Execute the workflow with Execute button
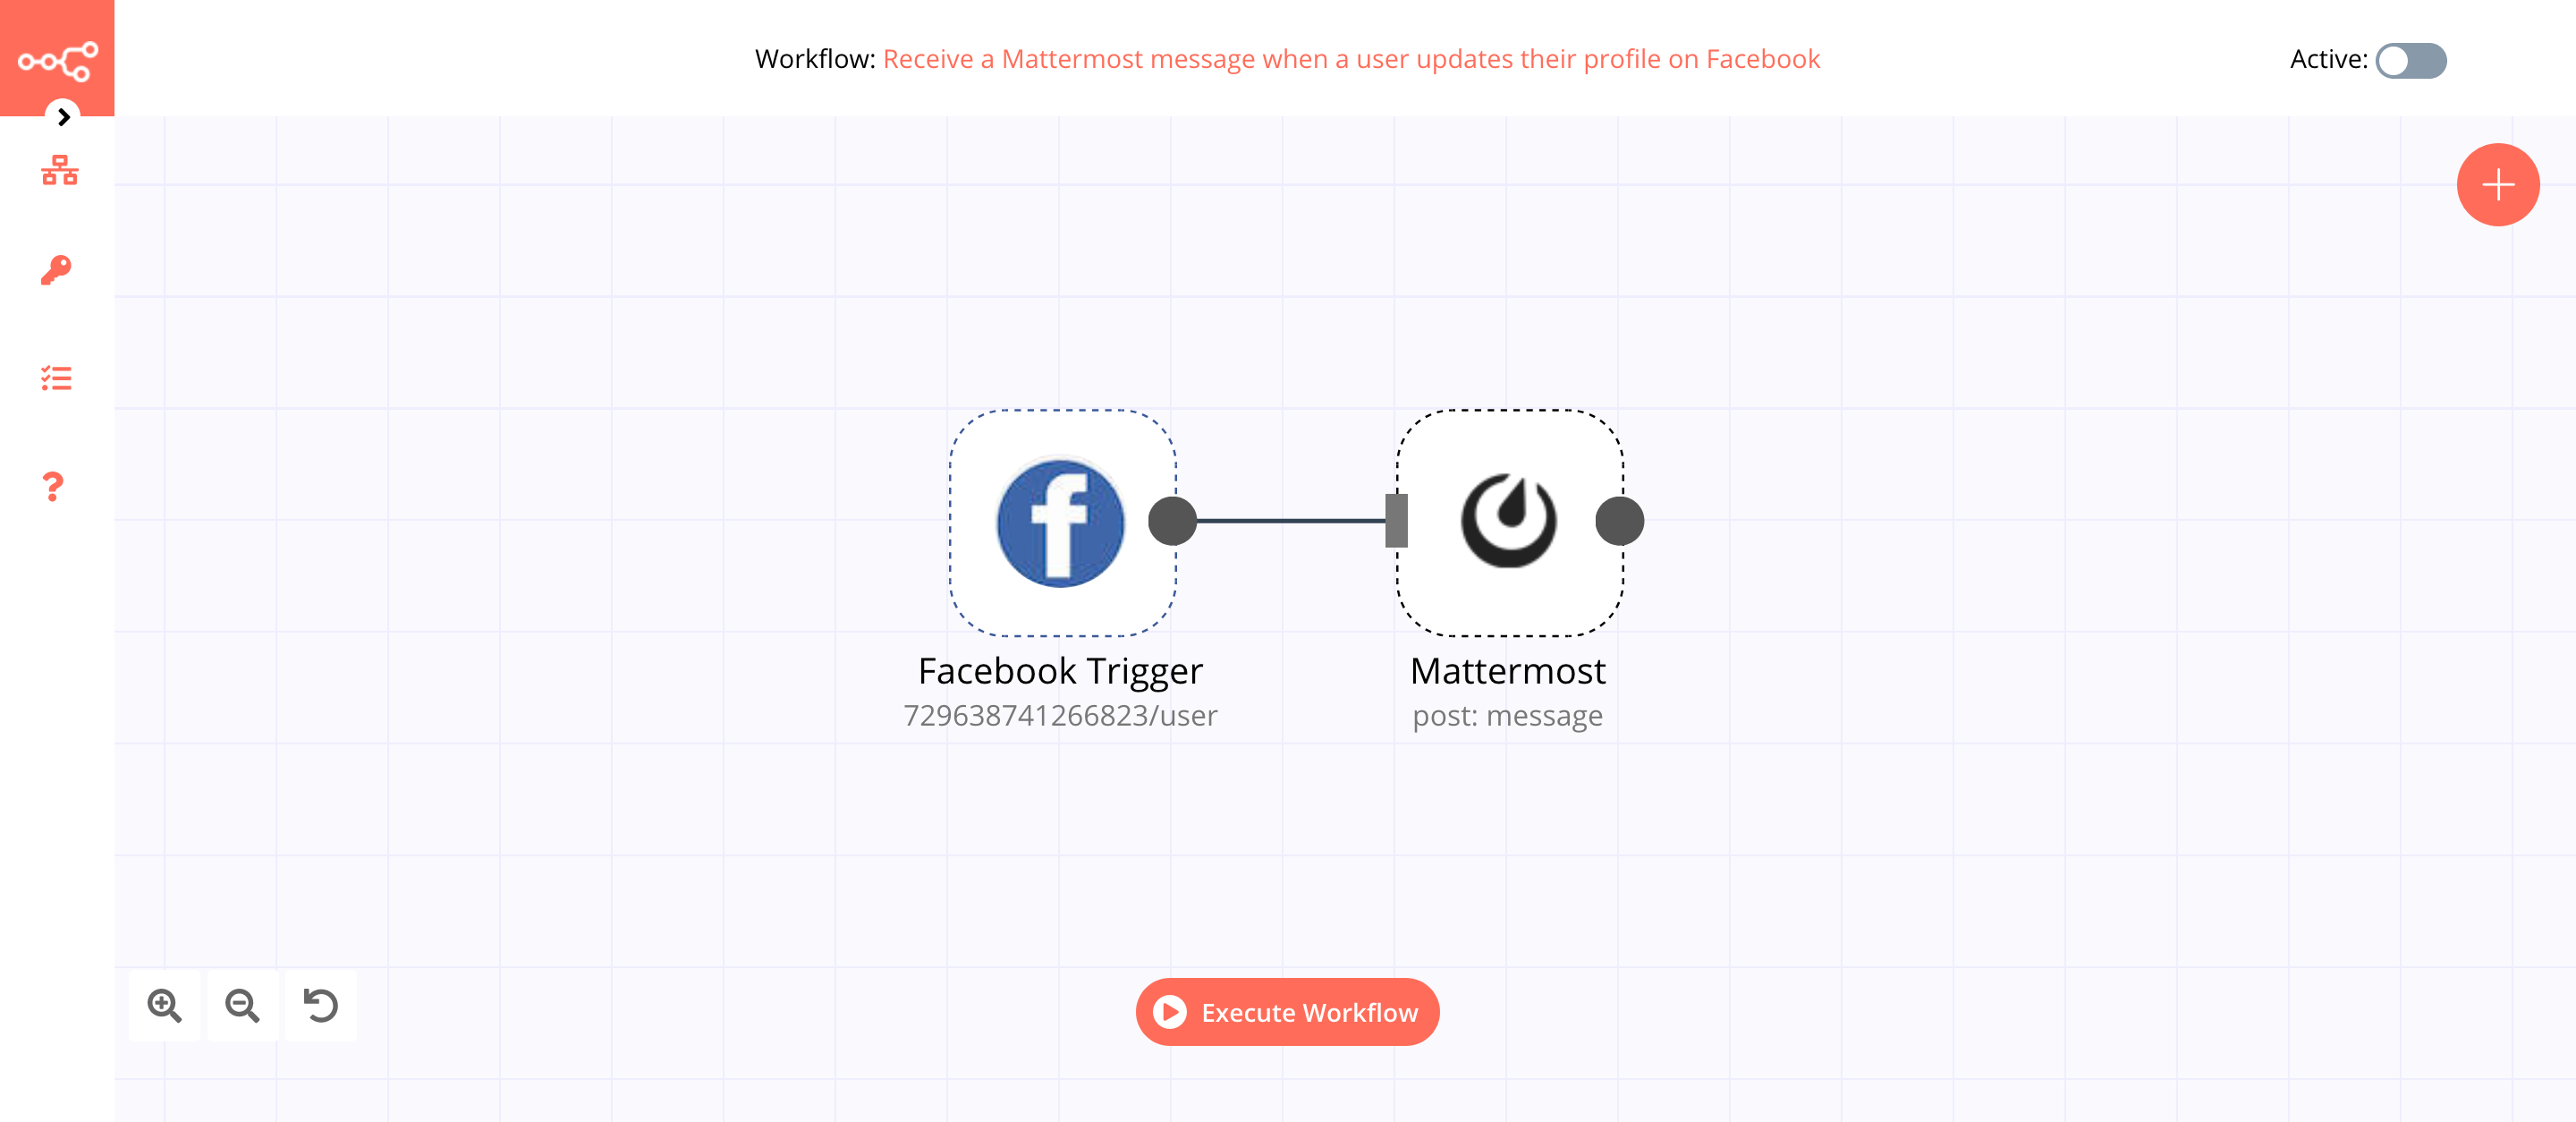Screen dimensions: 2576x1122 [1288, 1012]
